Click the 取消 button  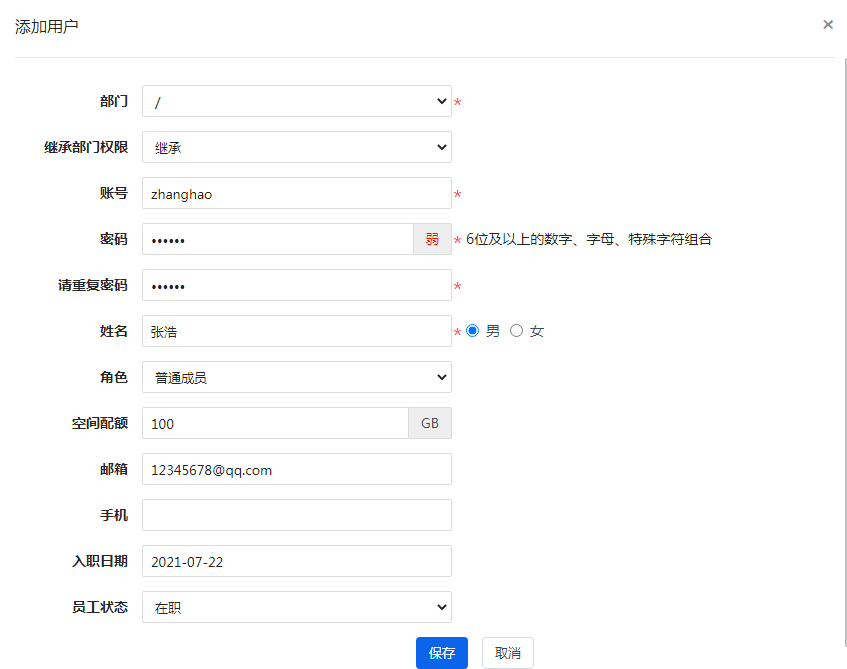coord(508,653)
